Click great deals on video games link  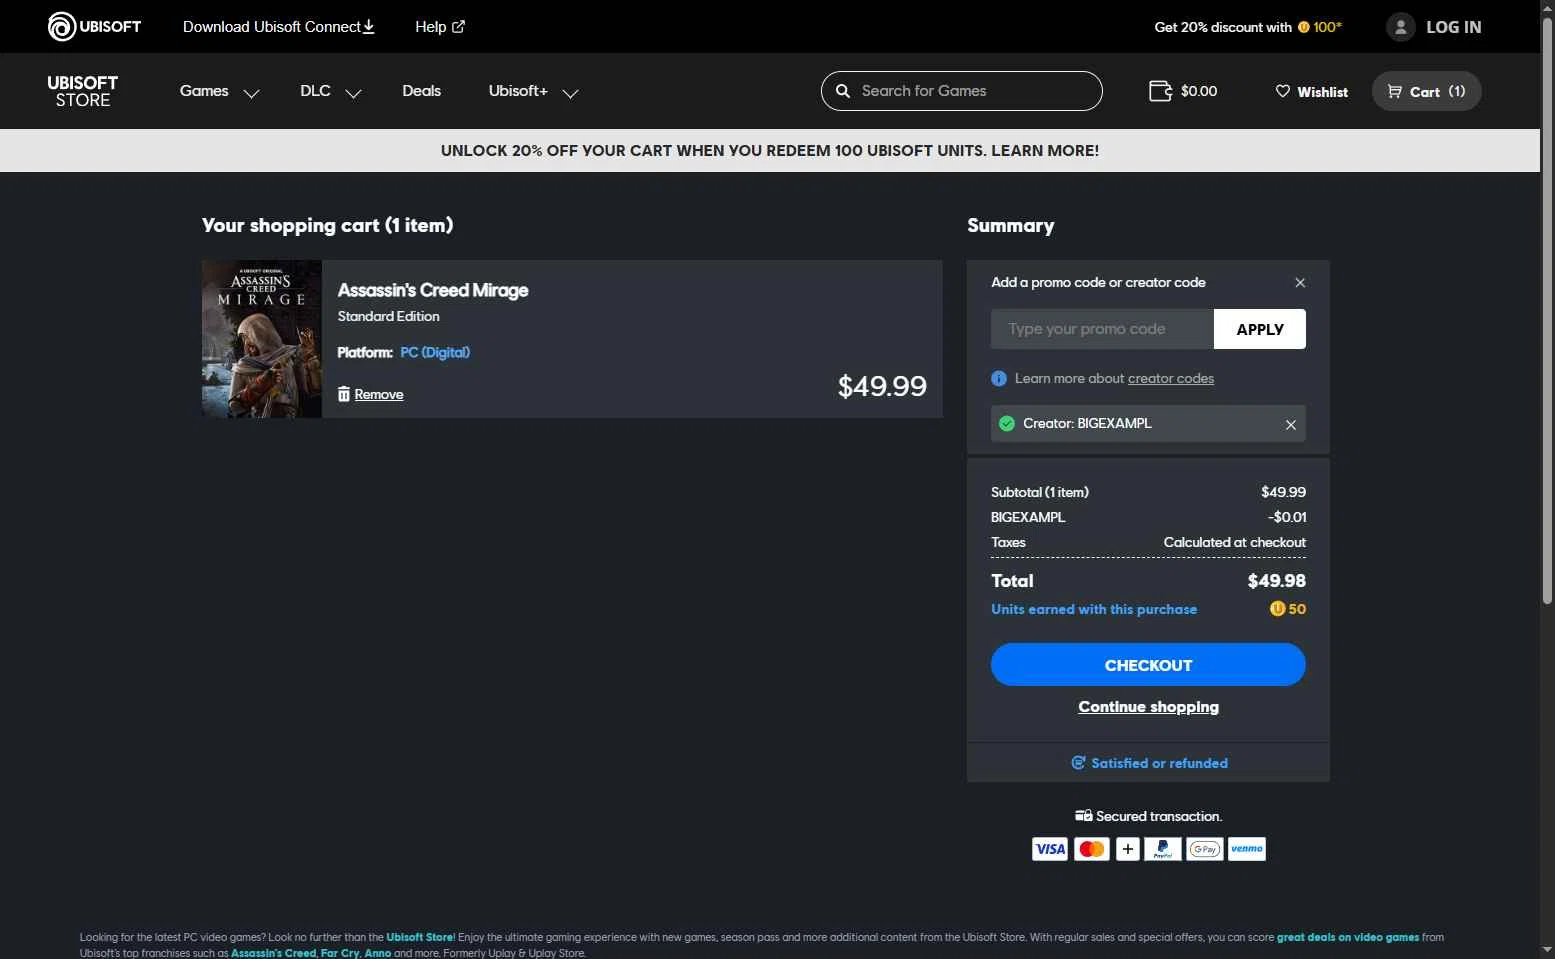click(1348, 937)
